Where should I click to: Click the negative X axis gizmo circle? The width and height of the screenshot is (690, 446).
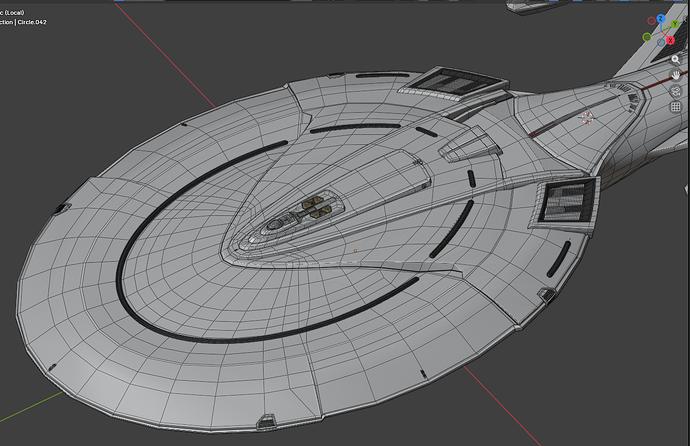651,21
